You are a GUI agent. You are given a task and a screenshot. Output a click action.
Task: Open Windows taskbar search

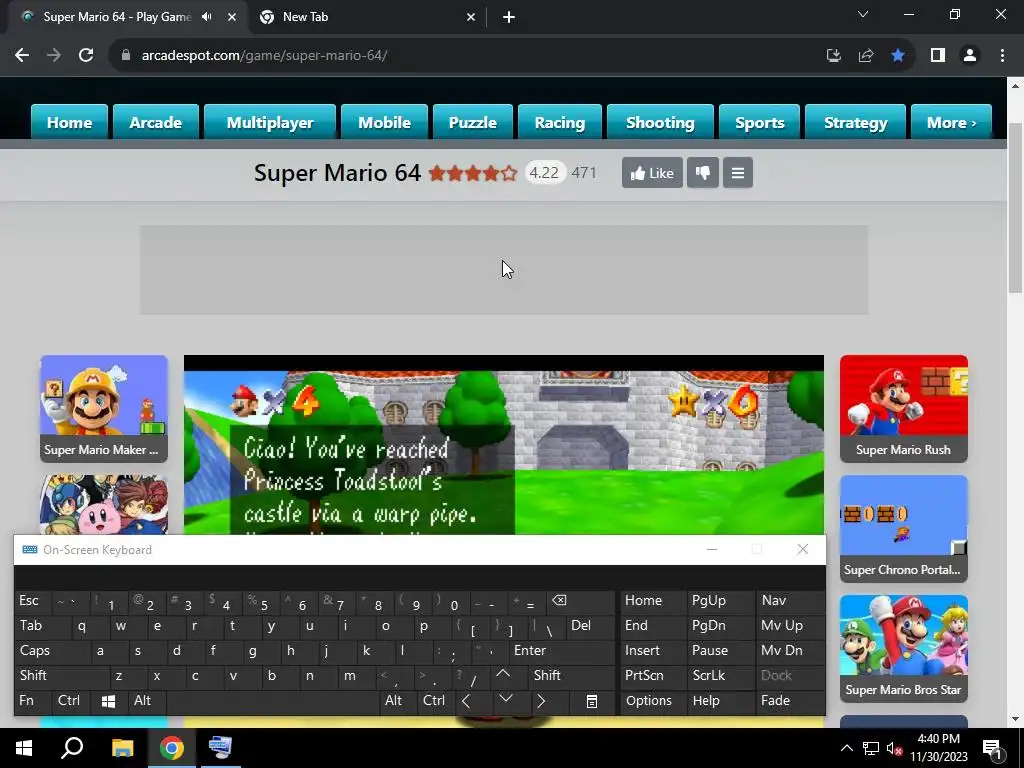(72, 748)
